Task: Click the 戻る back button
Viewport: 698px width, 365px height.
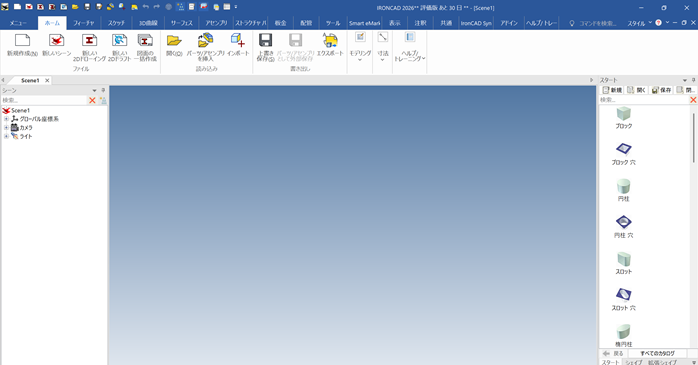Action: coord(614,353)
